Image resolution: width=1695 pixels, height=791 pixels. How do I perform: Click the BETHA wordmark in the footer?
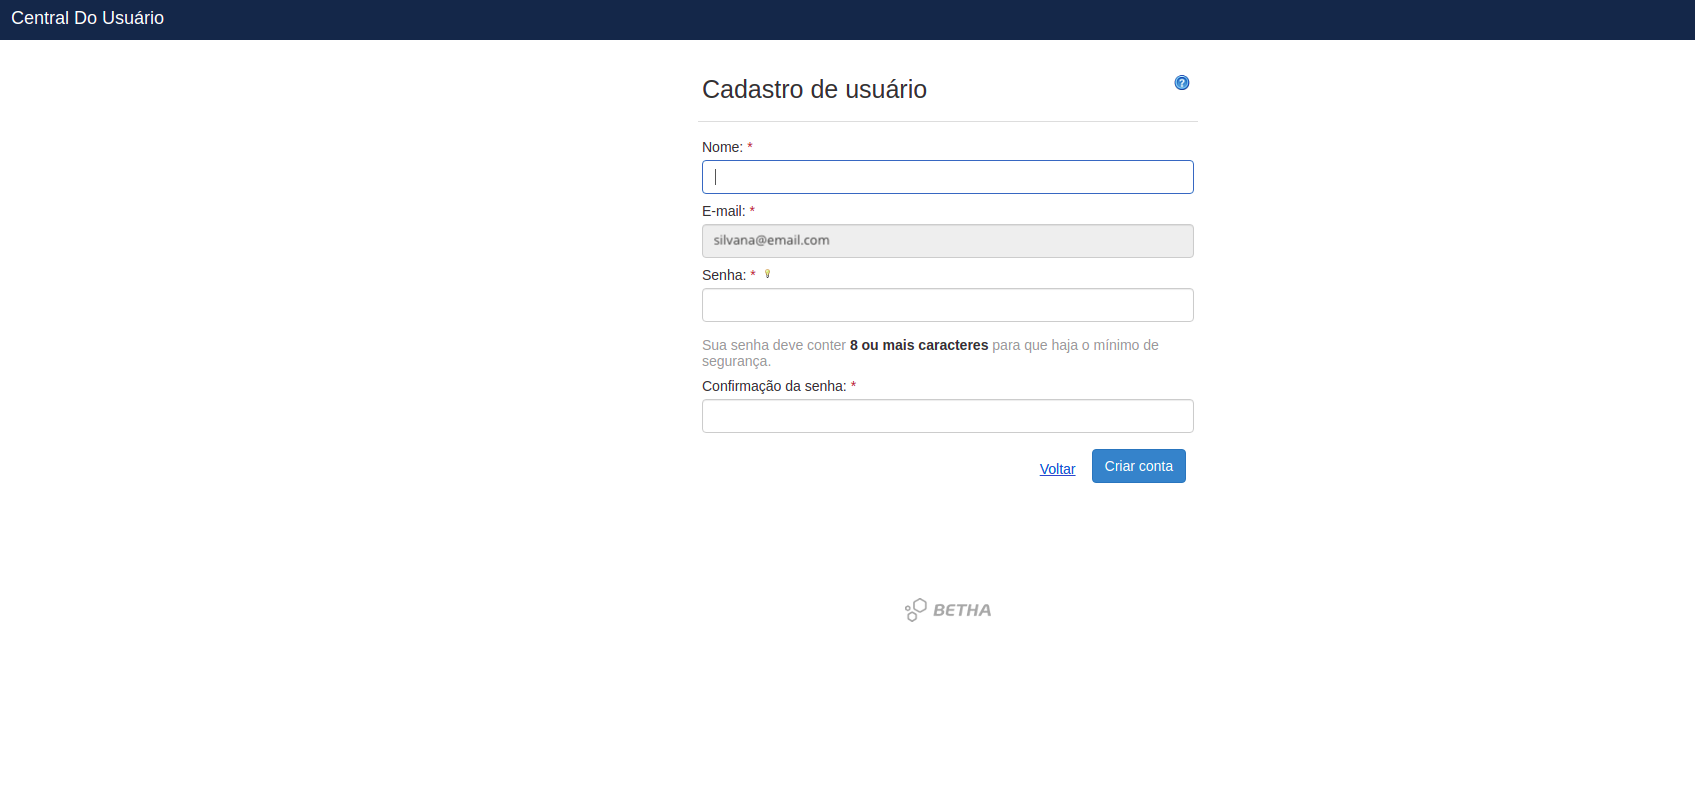click(x=961, y=610)
